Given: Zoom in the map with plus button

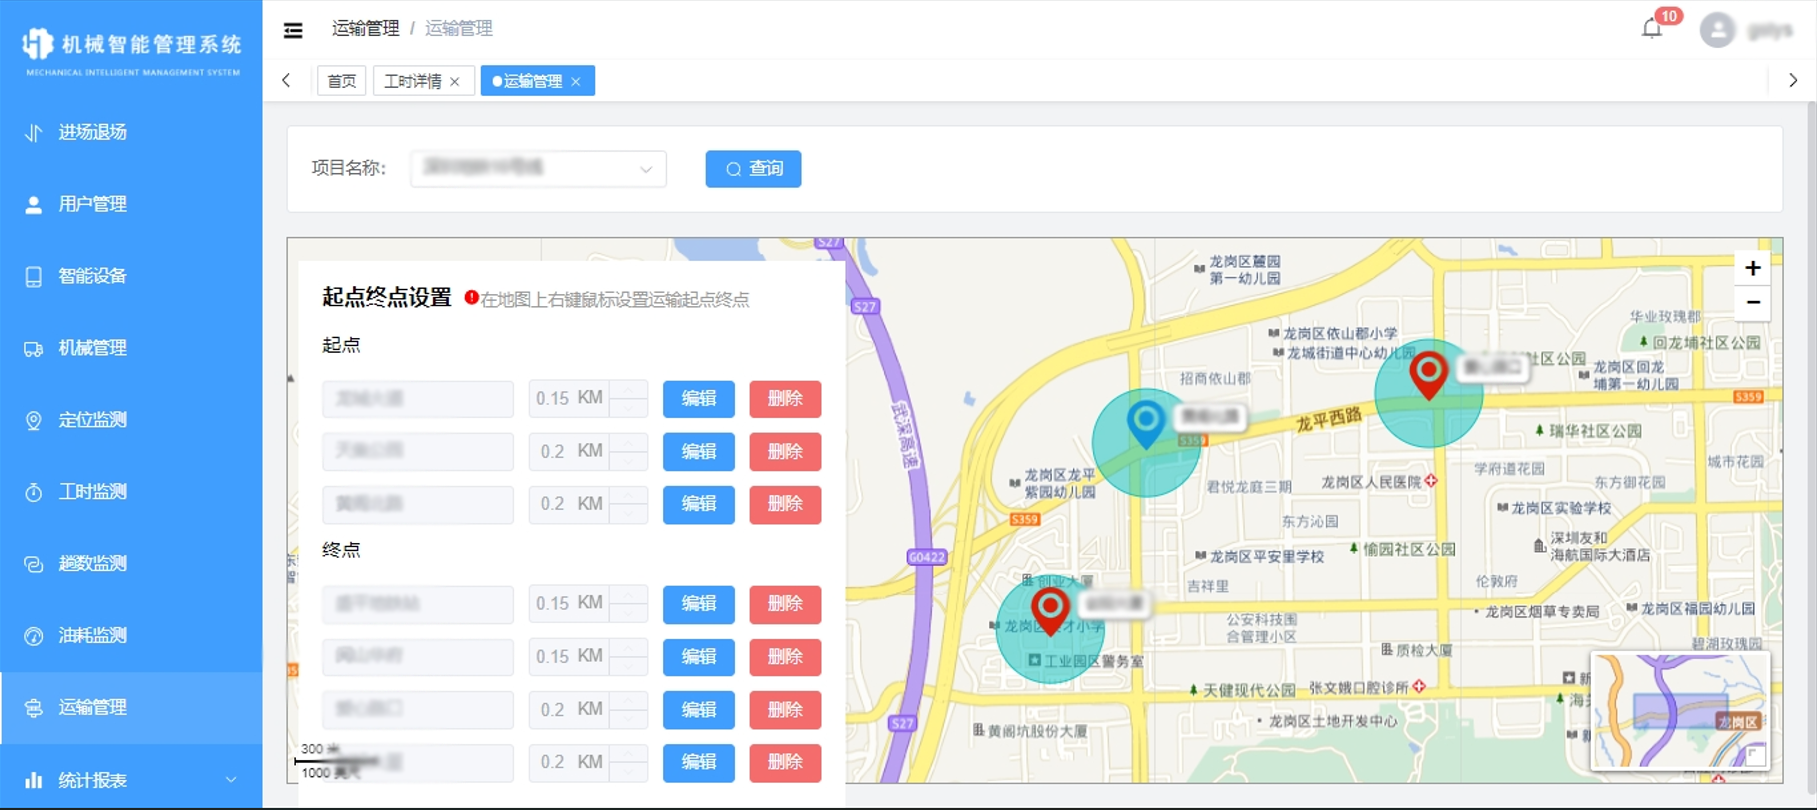Looking at the screenshot, I should click(1752, 268).
